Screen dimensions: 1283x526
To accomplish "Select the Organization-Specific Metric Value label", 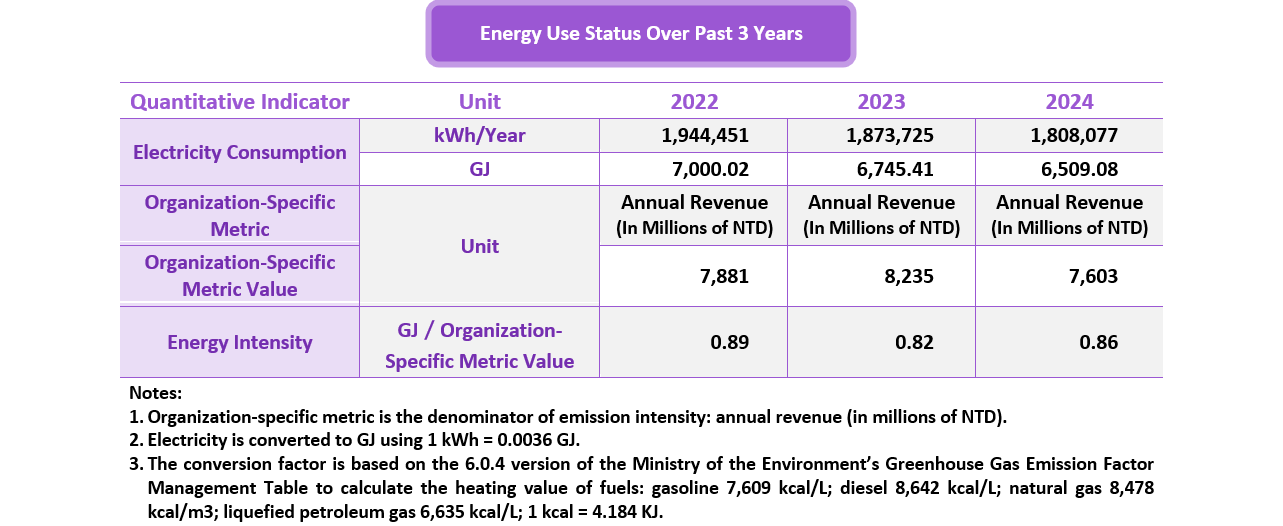I will coord(240,276).
